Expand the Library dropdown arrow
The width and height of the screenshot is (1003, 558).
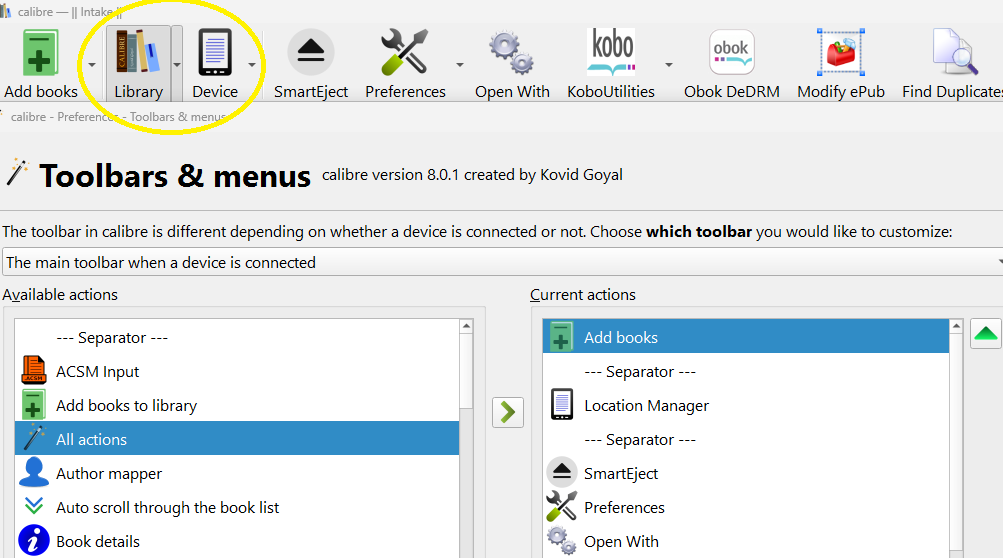point(177,65)
